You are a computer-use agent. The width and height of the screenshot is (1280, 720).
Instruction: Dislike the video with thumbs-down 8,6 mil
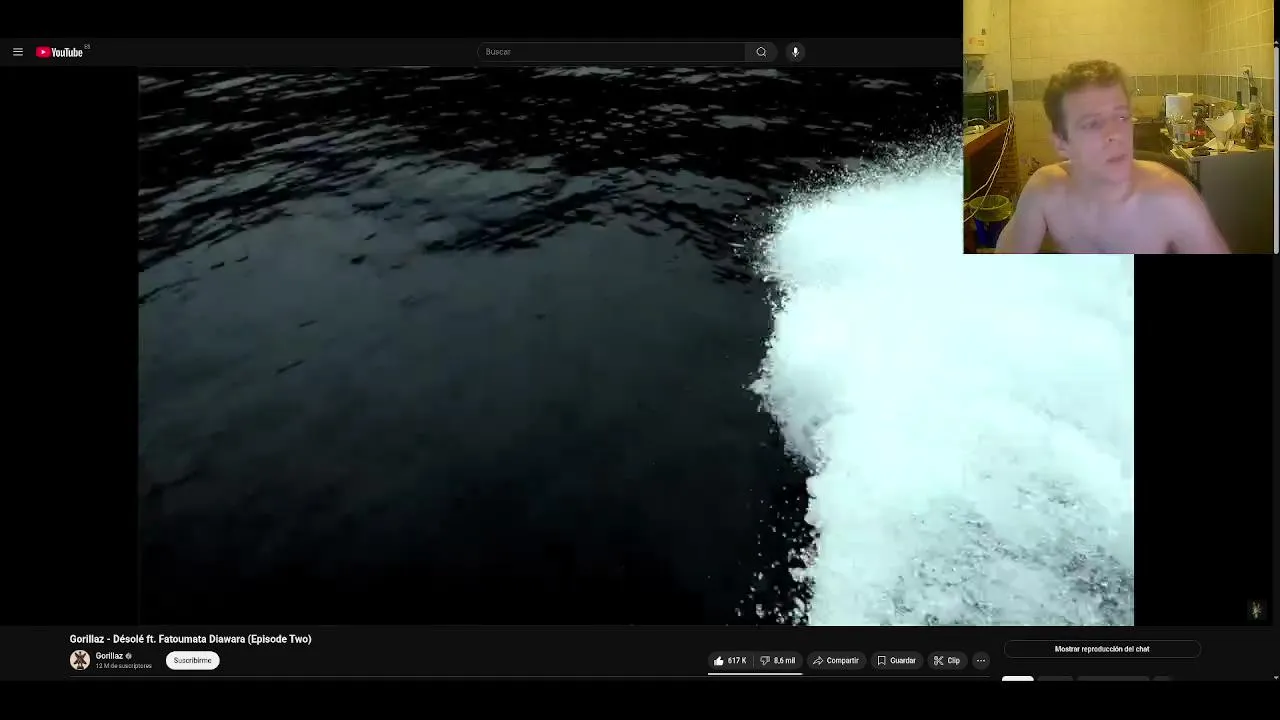pos(778,660)
